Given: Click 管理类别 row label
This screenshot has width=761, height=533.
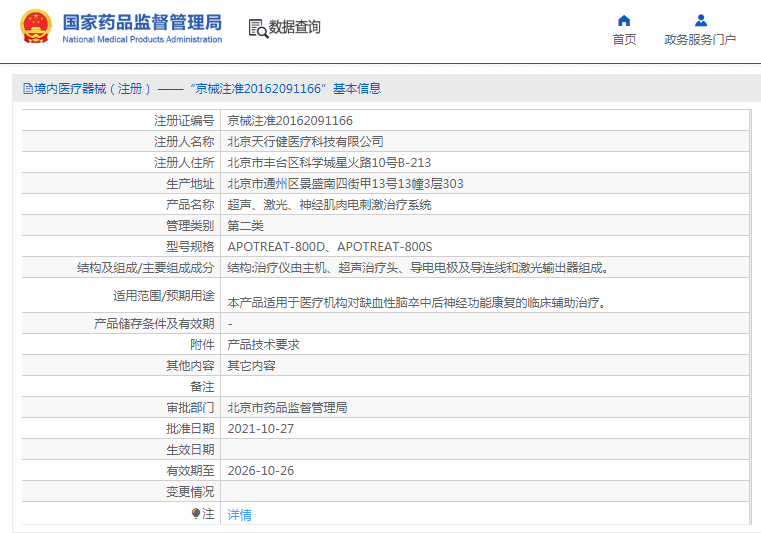Looking at the screenshot, I should coord(190,226).
